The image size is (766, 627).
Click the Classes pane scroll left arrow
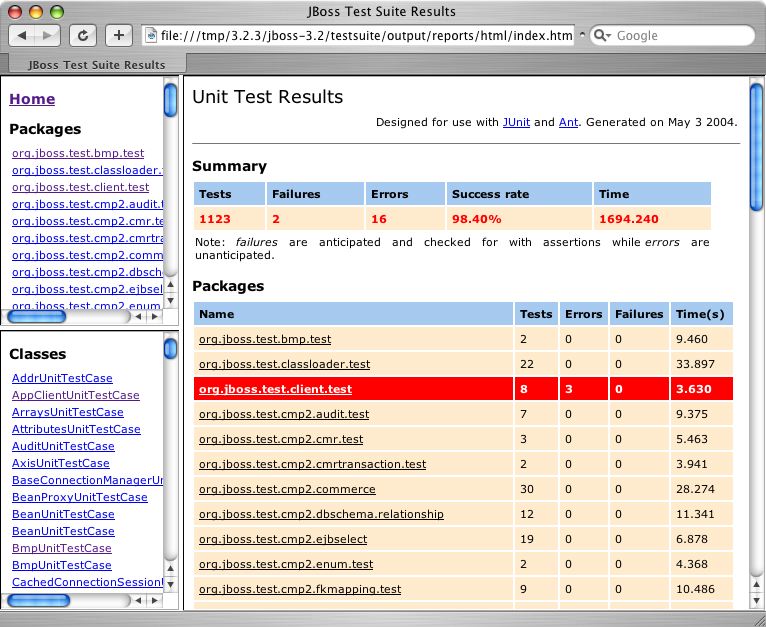coord(139,600)
